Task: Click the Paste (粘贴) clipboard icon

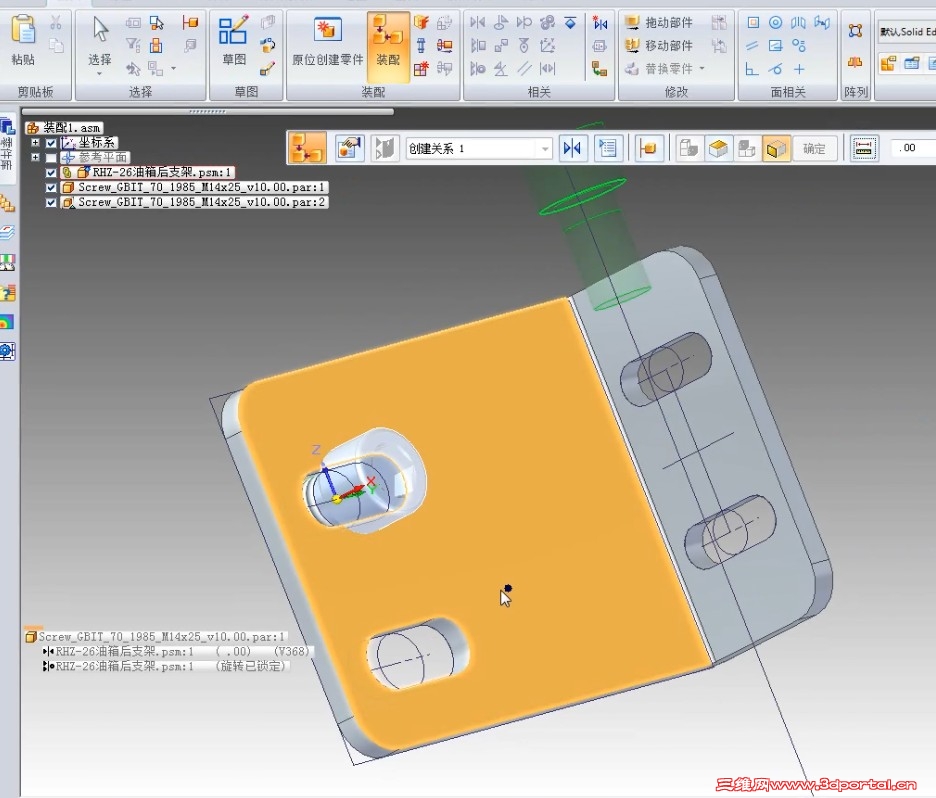Action: (x=23, y=29)
